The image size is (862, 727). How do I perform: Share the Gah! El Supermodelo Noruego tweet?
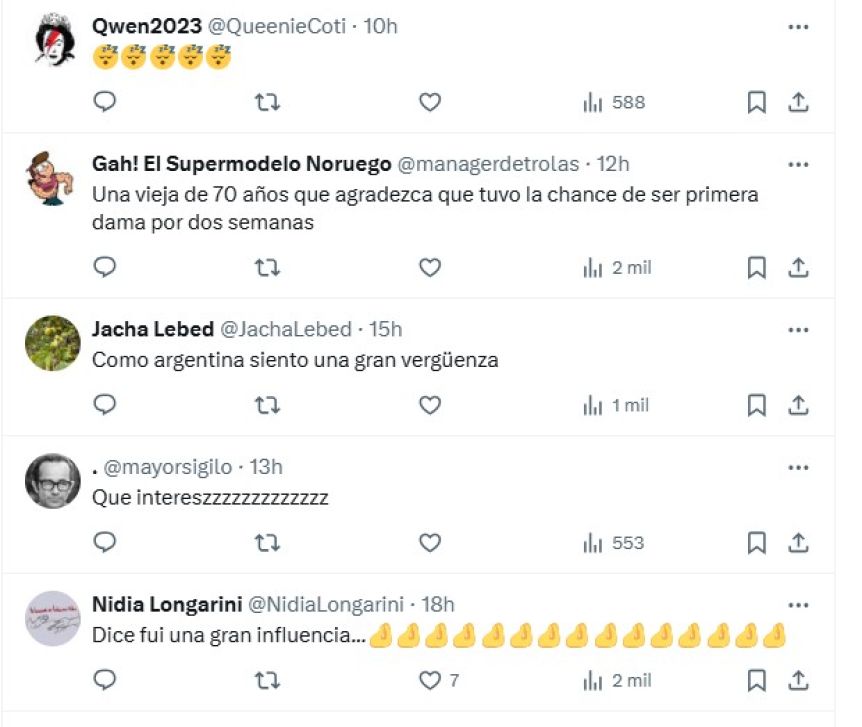pos(799,268)
